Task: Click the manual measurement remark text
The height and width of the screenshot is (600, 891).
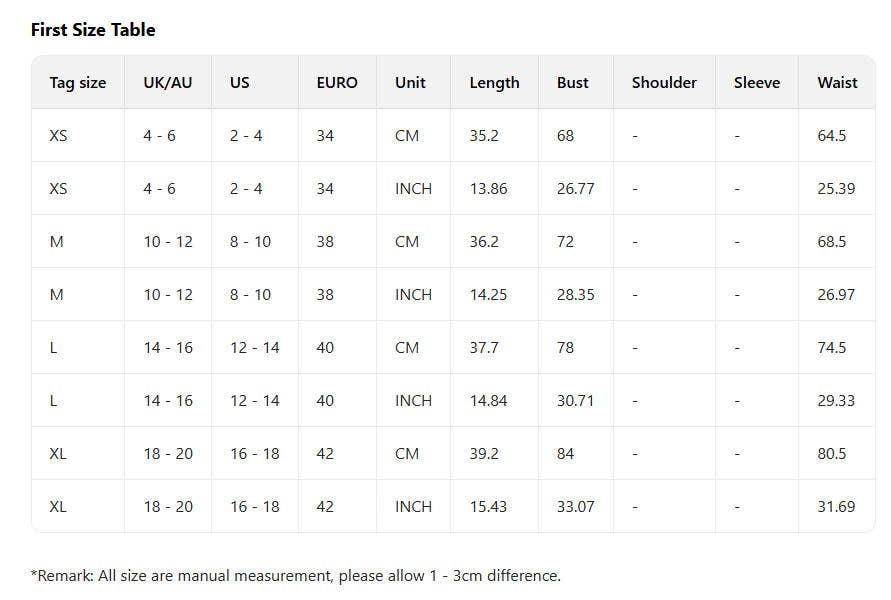Action: [296, 575]
